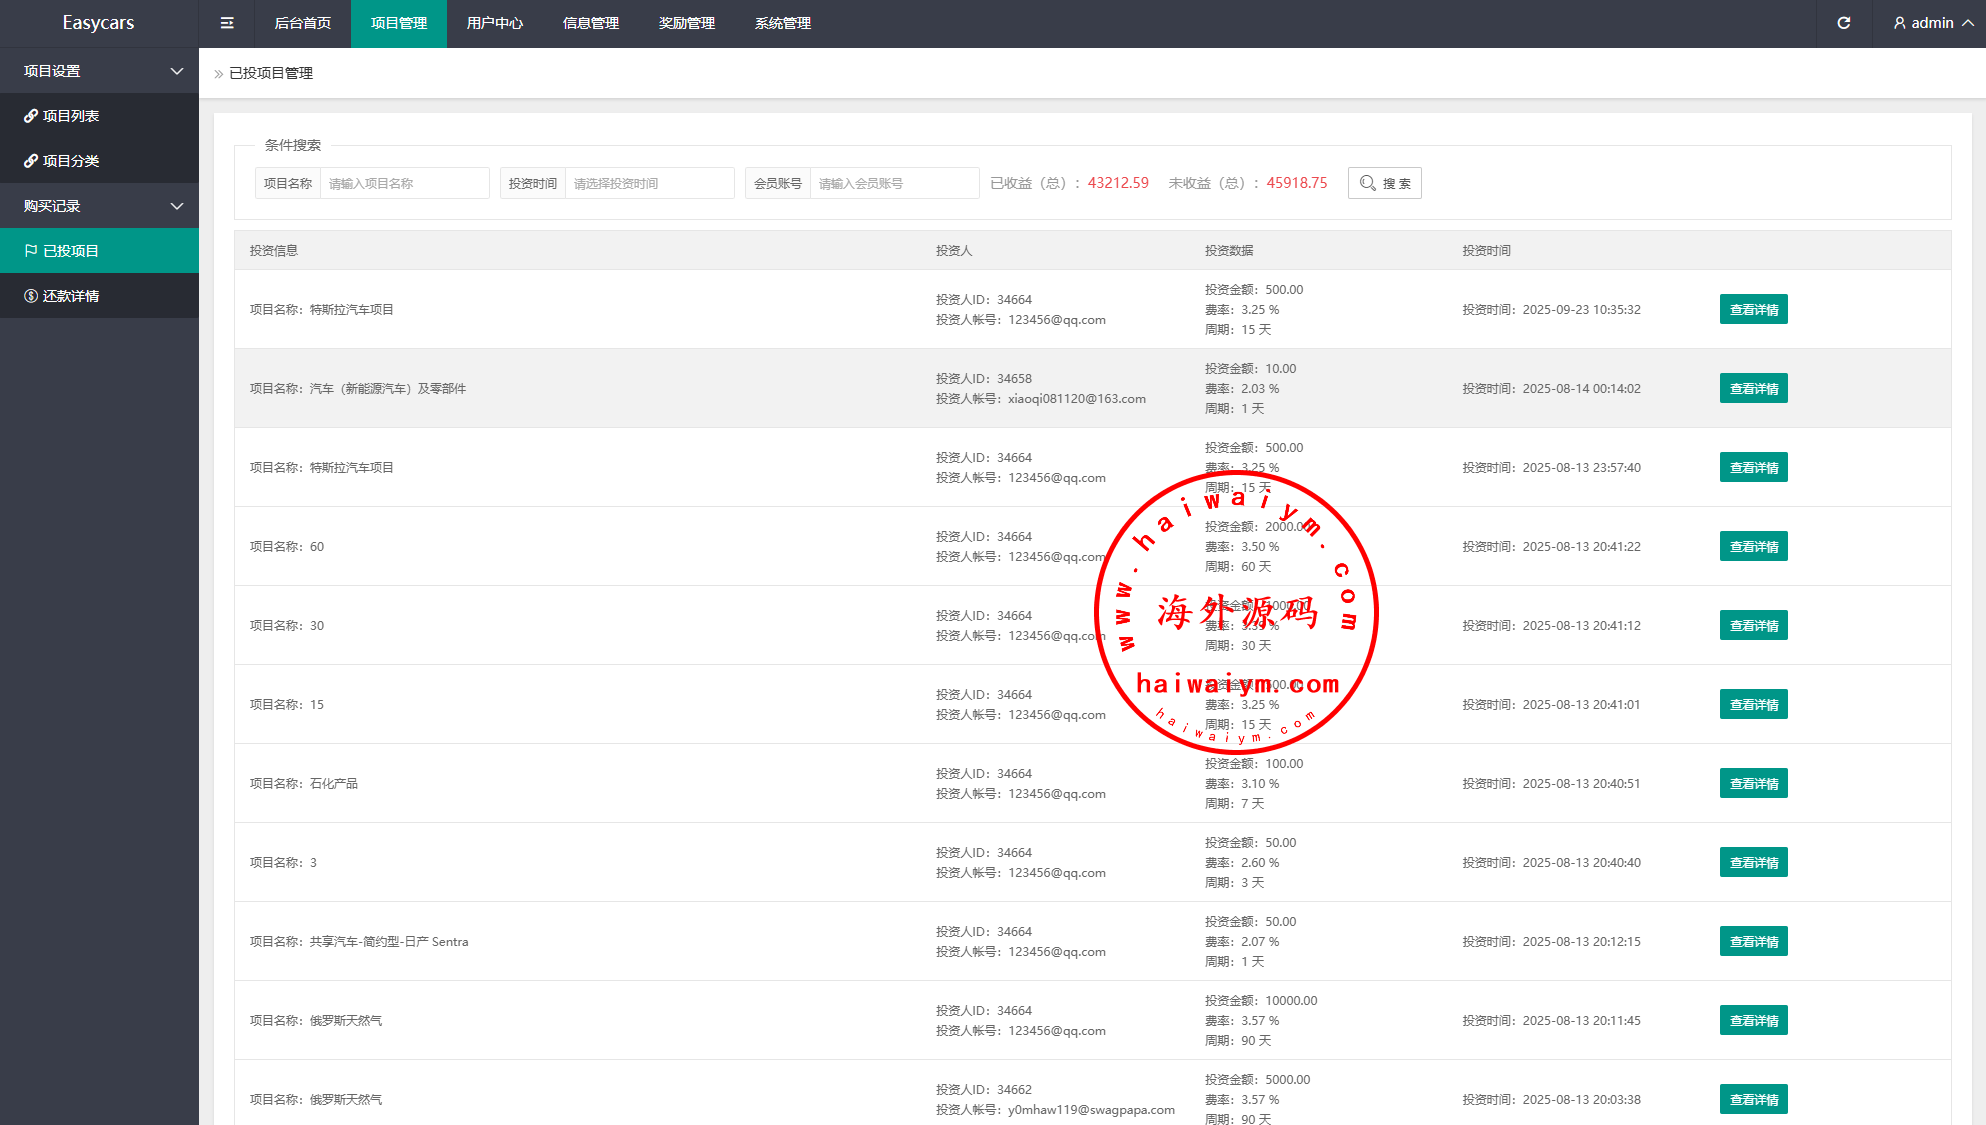Click the sidebar collapse hamburger icon
Screen dimensions: 1986x1125
pyautogui.click(x=227, y=23)
